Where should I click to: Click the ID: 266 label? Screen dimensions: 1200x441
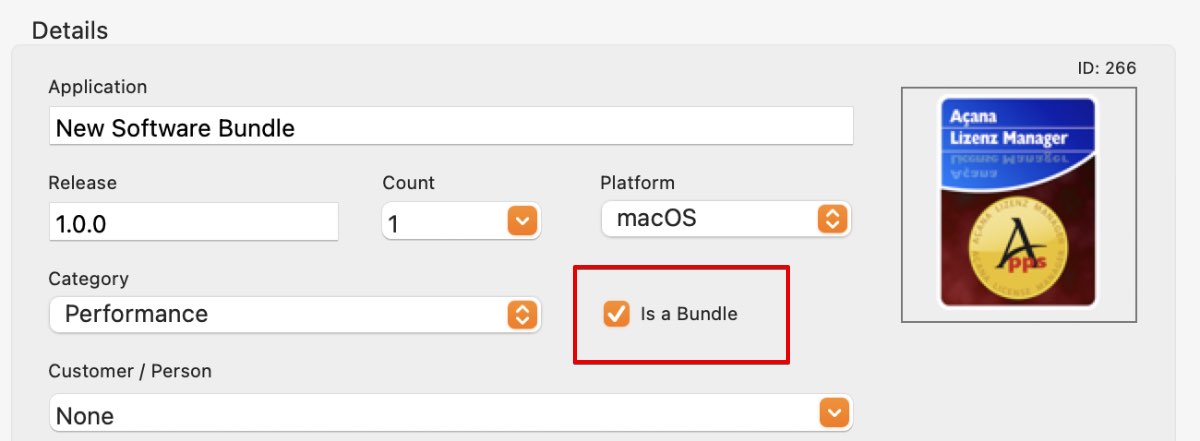click(1106, 68)
